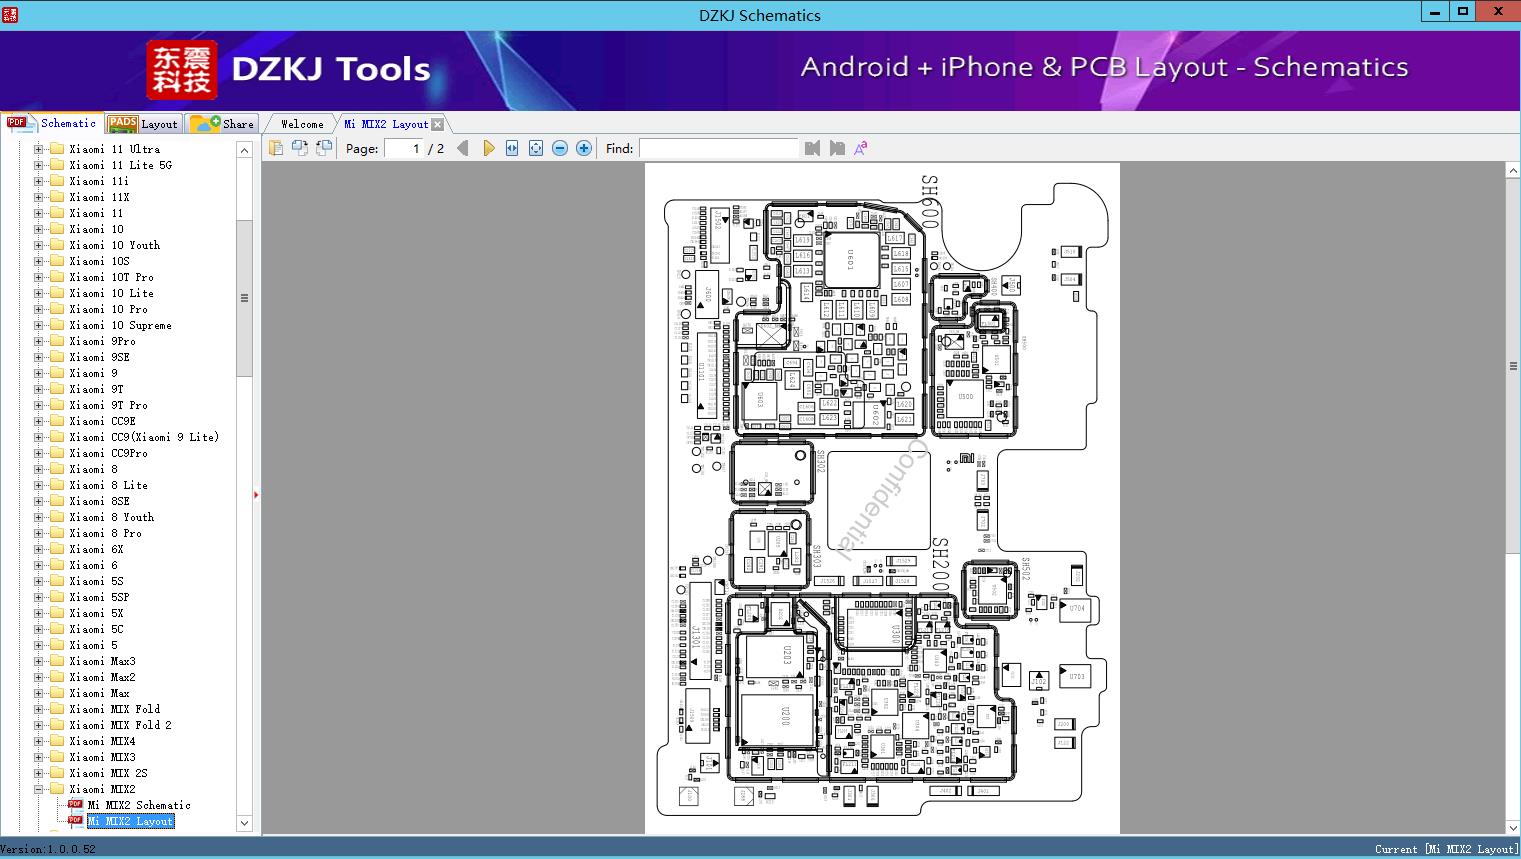Click the folder icon beside Xiaomi MIX Fold
Screen dimensions: 1521x859
(x=57, y=709)
